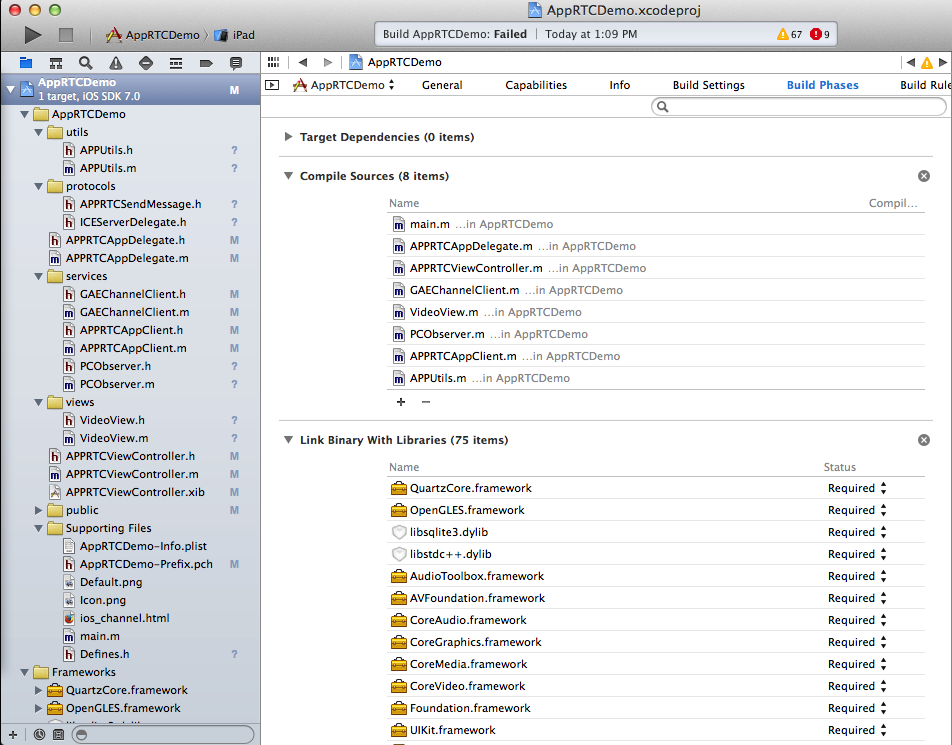Change UIKit.framework Required status
Viewport: 952px width, 745px height.
pos(857,730)
